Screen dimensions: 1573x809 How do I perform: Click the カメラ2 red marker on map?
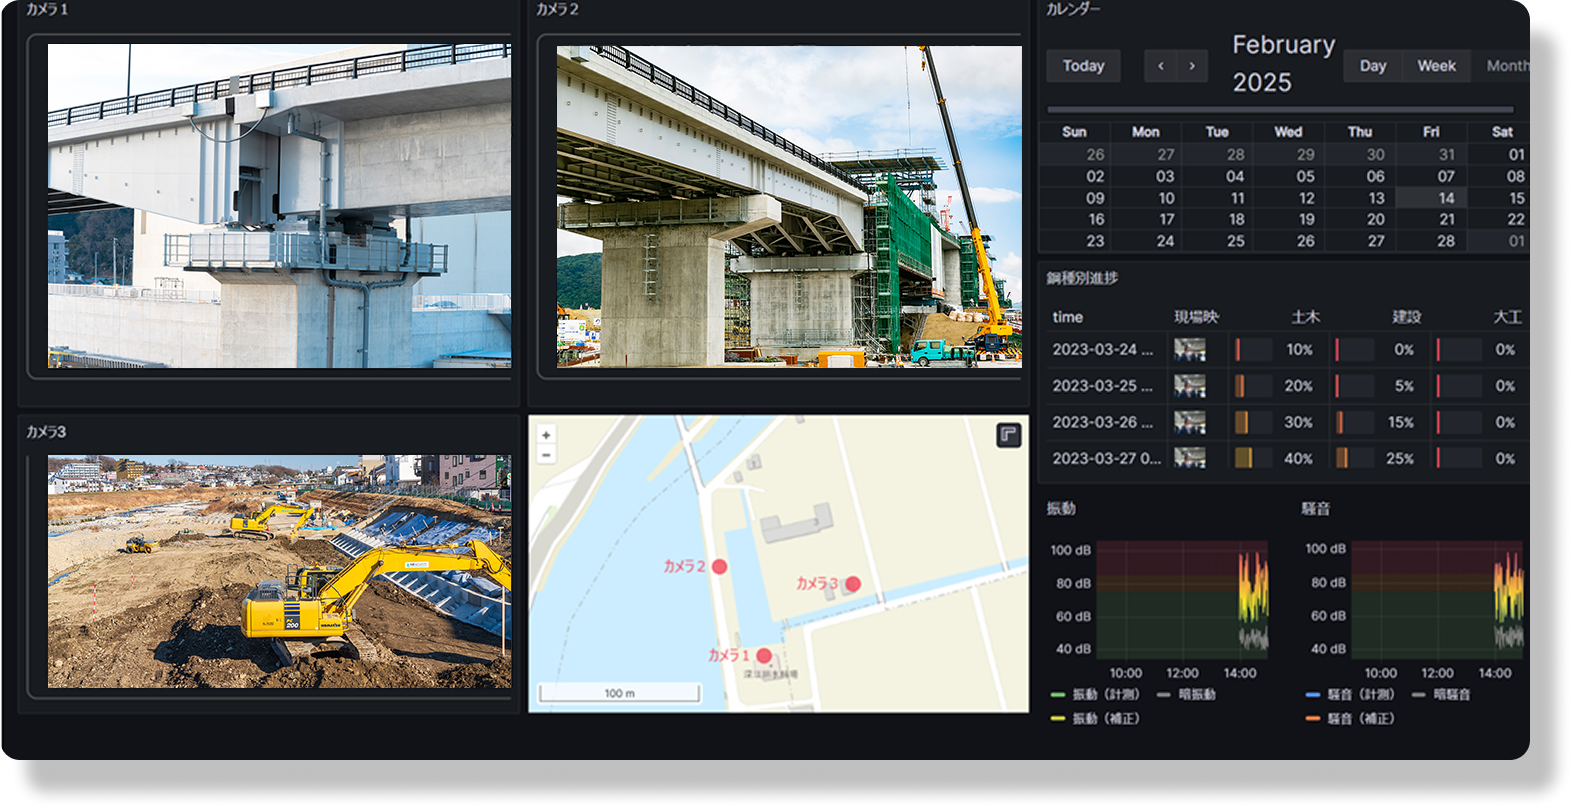point(719,567)
